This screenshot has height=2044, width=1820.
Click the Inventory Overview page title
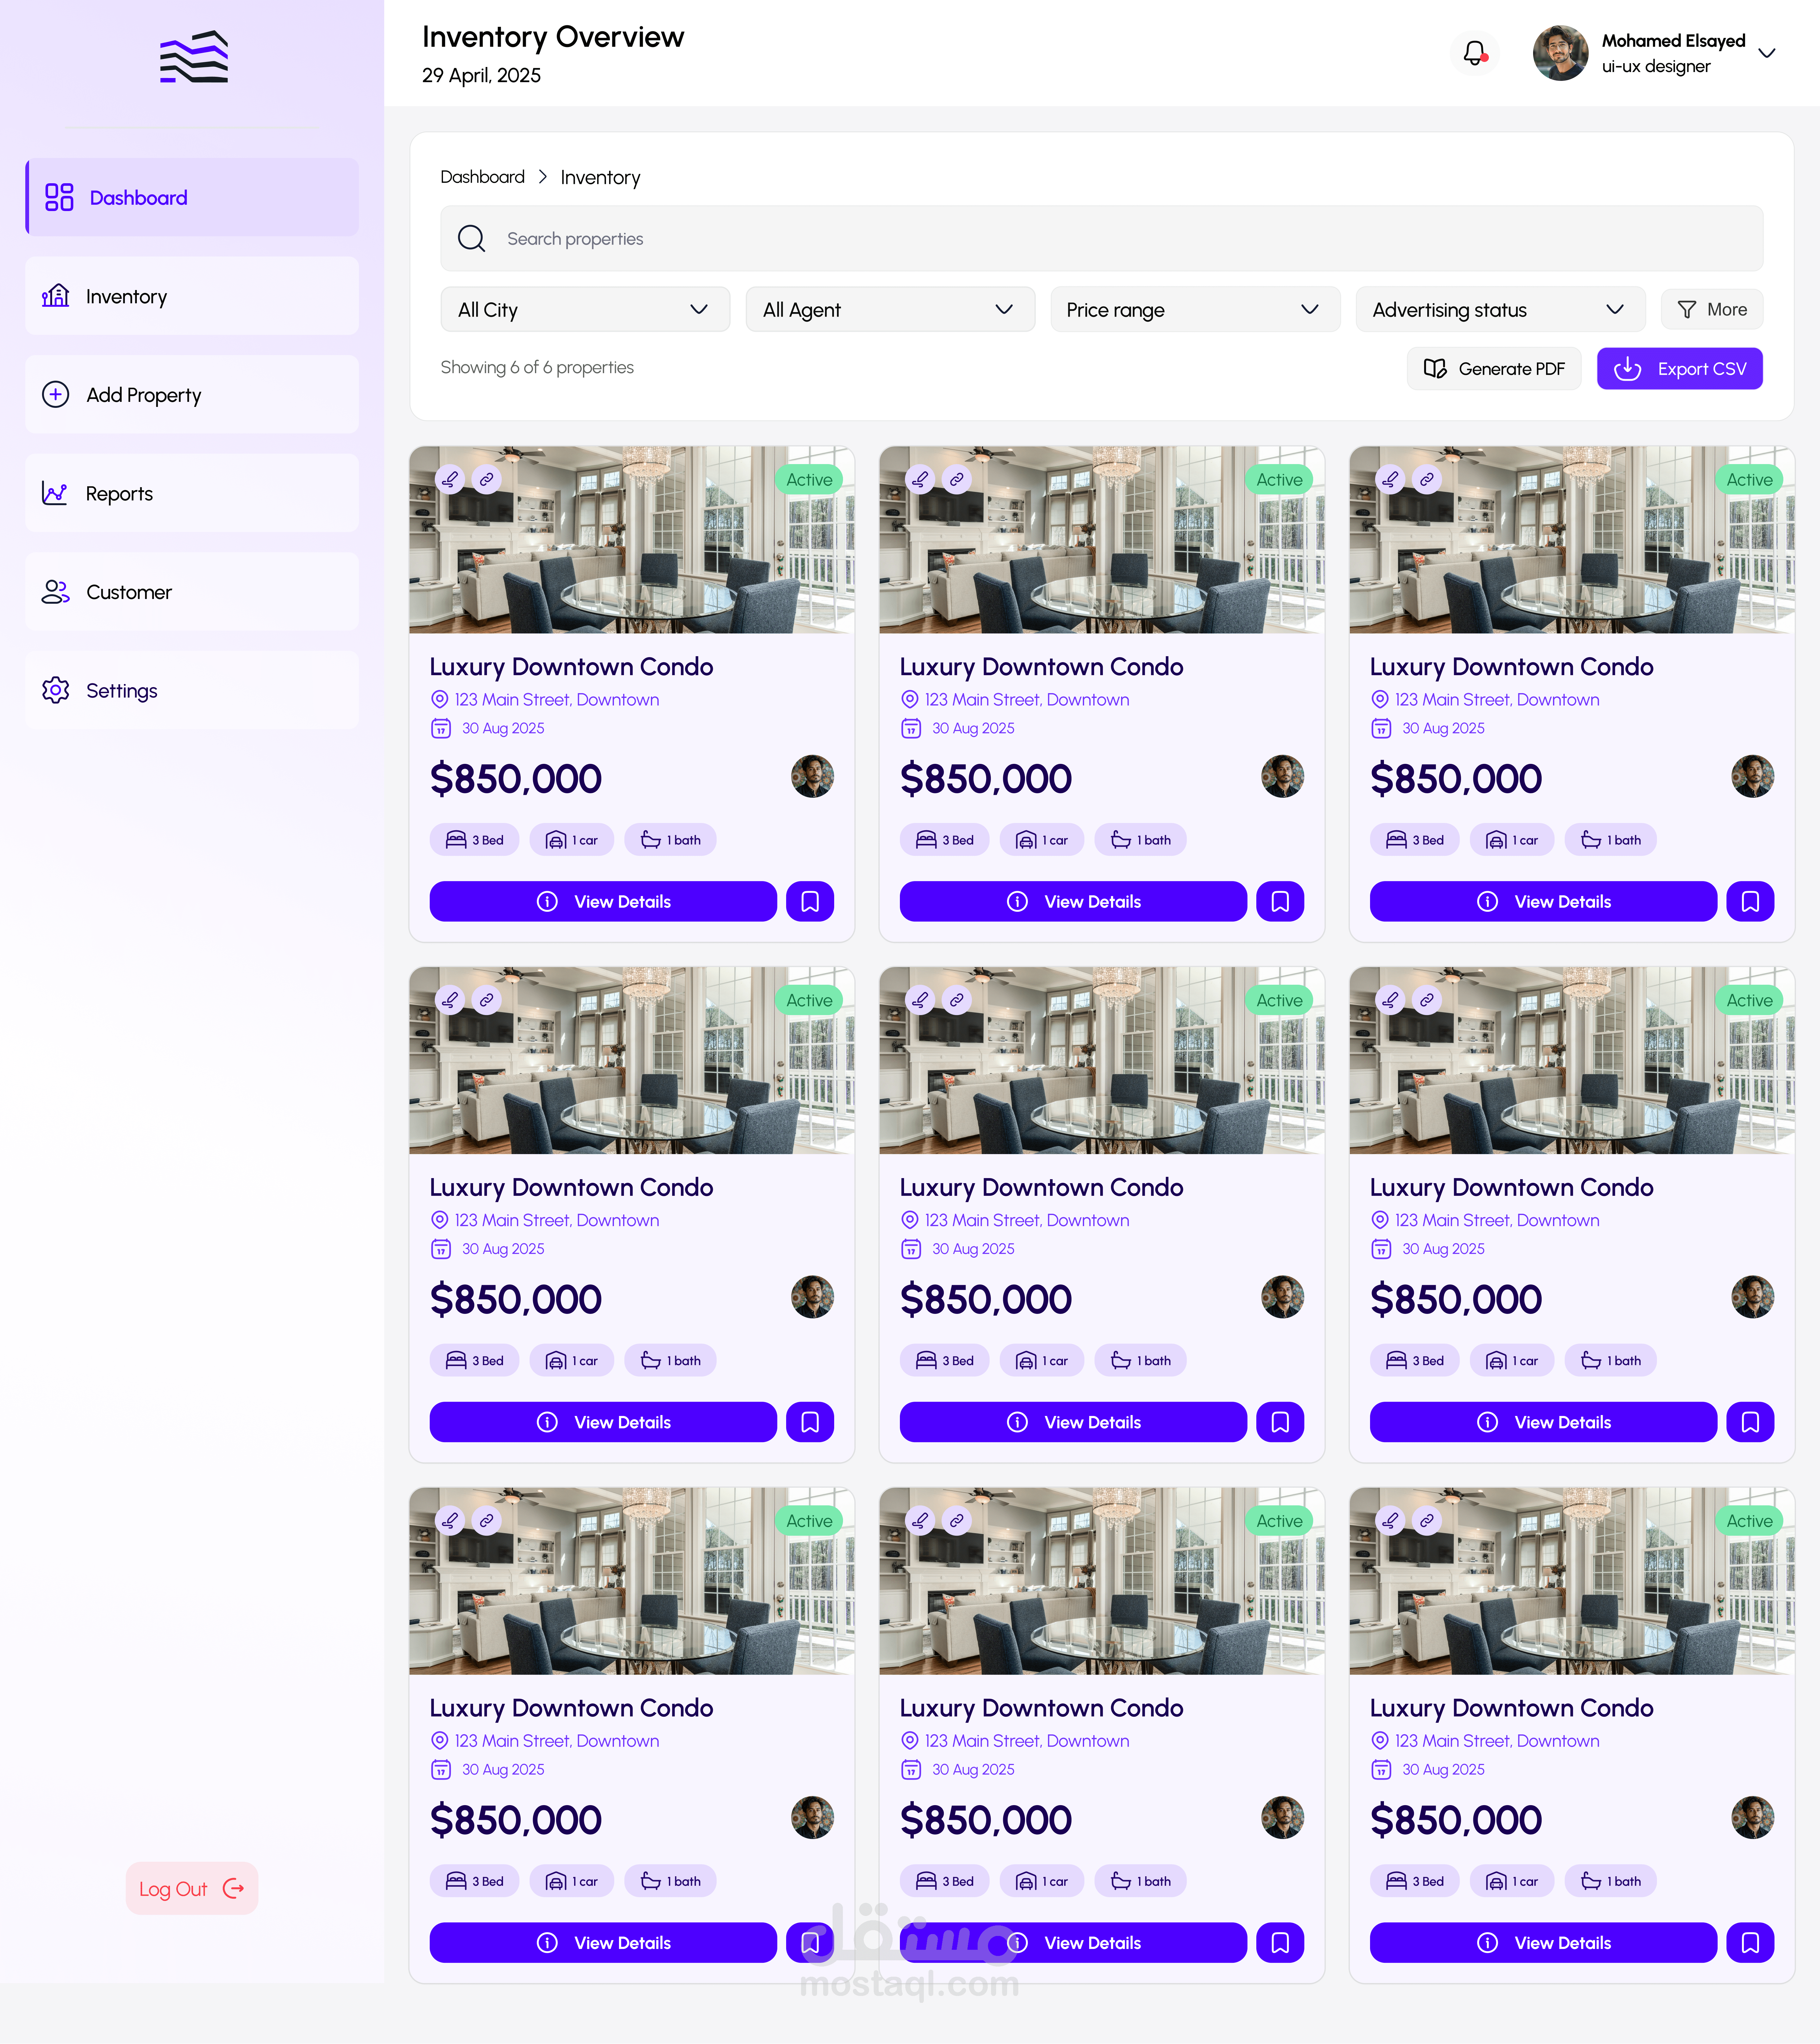553,37
